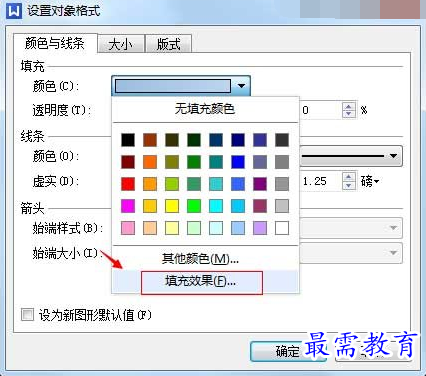Image resolution: width=426 pixels, height=376 pixels.
Task: Open the fill color dropdown arrow
Action: [x=241, y=86]
